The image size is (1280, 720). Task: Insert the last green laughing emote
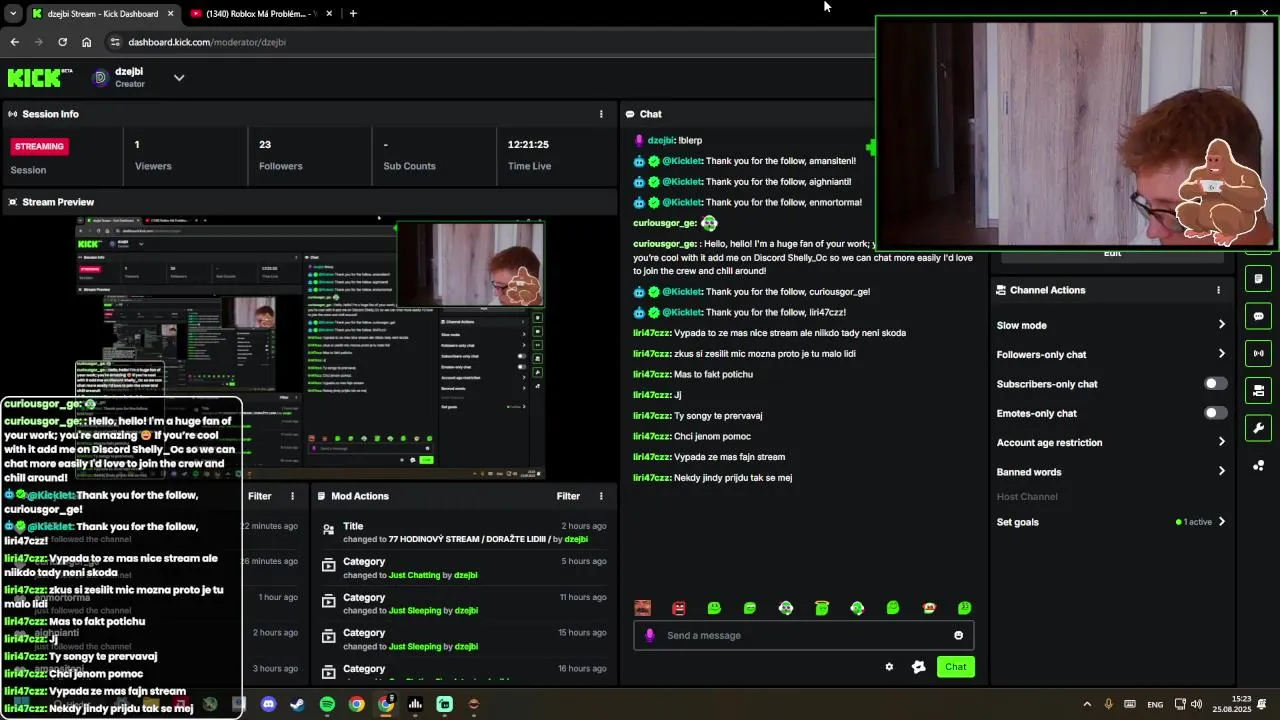click(965, 608)
